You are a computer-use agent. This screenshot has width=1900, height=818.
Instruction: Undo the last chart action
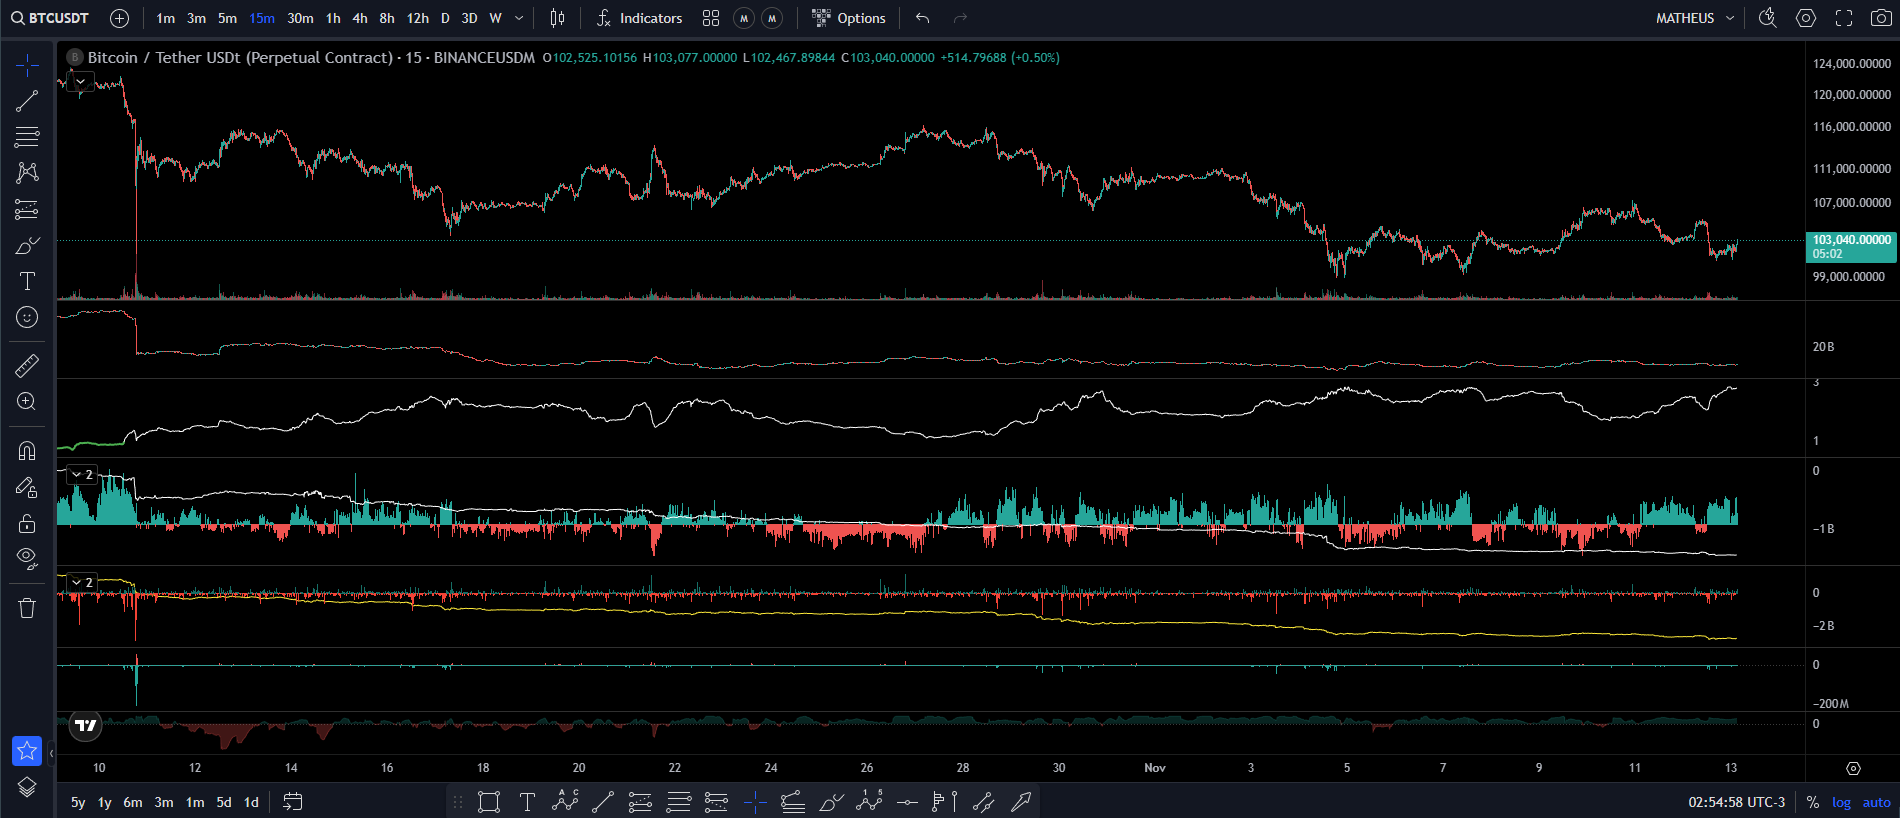click(922, 18)
